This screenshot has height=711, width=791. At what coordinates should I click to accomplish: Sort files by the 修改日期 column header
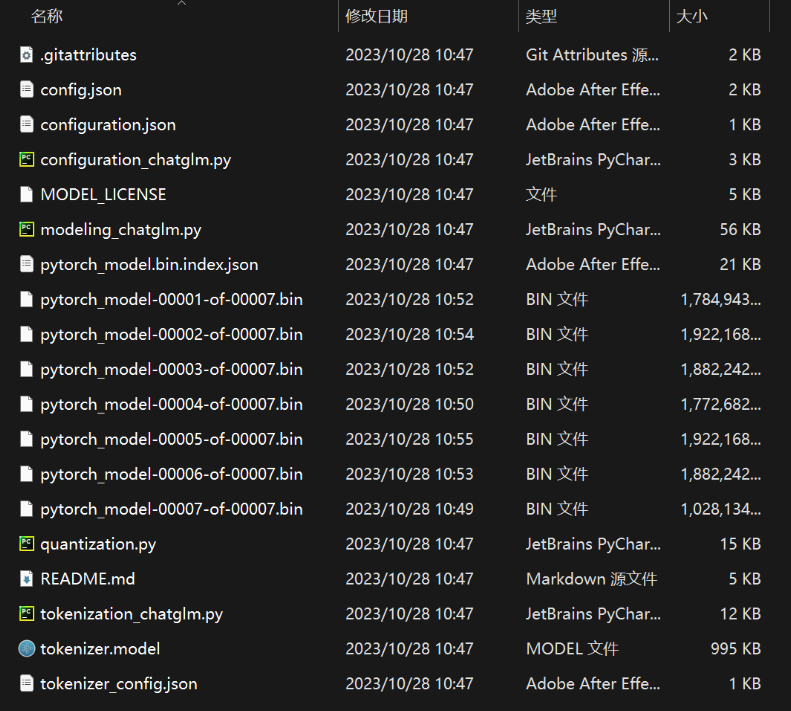point(376,16)
